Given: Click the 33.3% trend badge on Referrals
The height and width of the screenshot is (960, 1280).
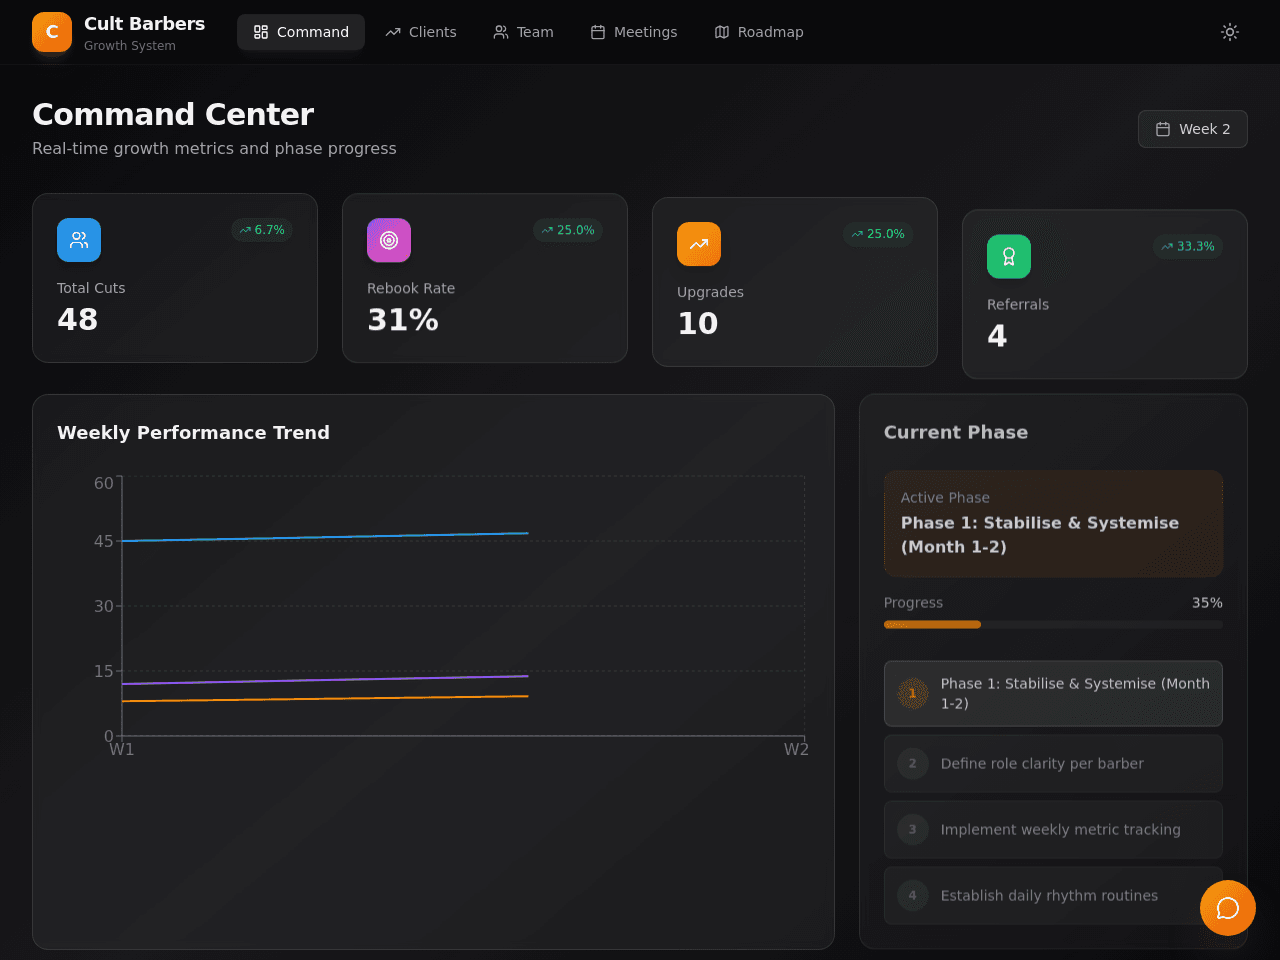Looking at the screenshot, I should (1188, 246).
